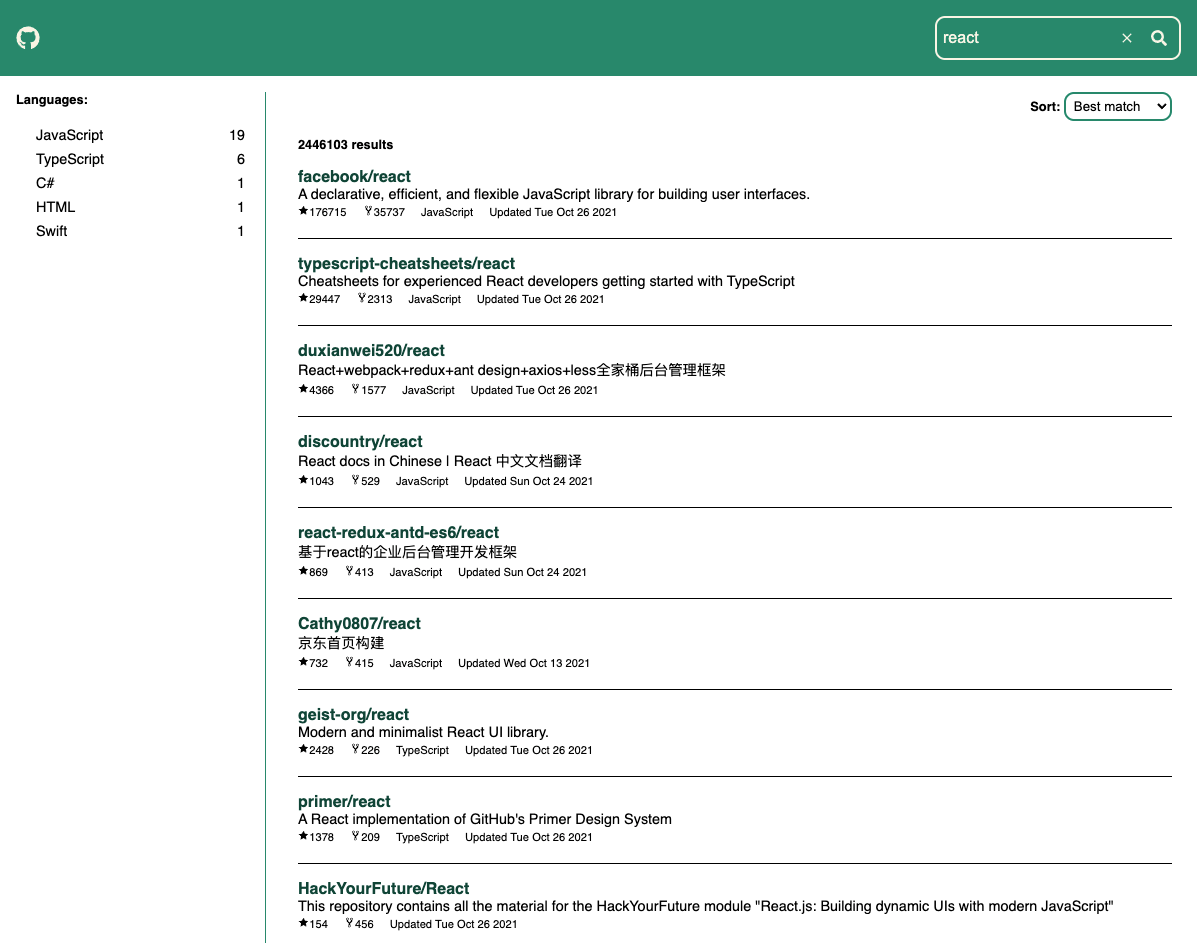Click "React docs in Chinese" description
This screenshot has height=943, width=1197.
pos(440,460)
